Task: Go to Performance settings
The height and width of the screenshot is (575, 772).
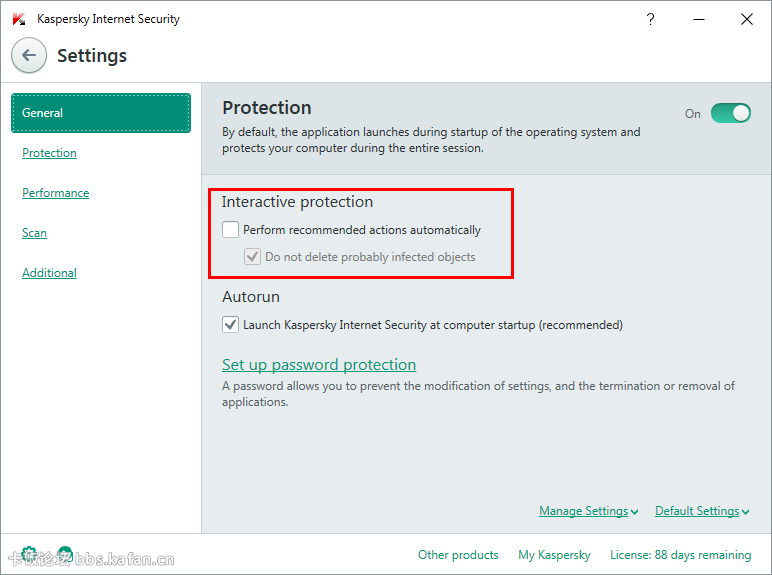Action: coord(56,192)
